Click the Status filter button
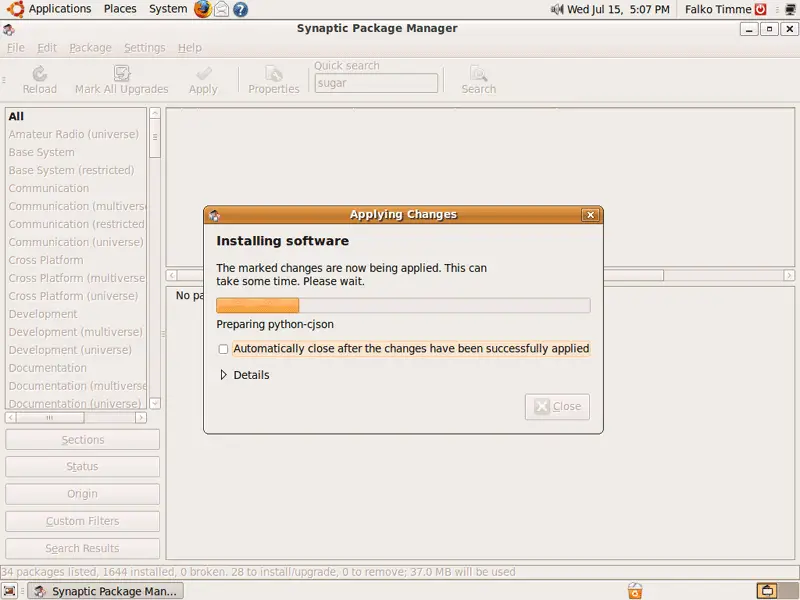The width and height of the screenshot is (800, 600). 82,467
